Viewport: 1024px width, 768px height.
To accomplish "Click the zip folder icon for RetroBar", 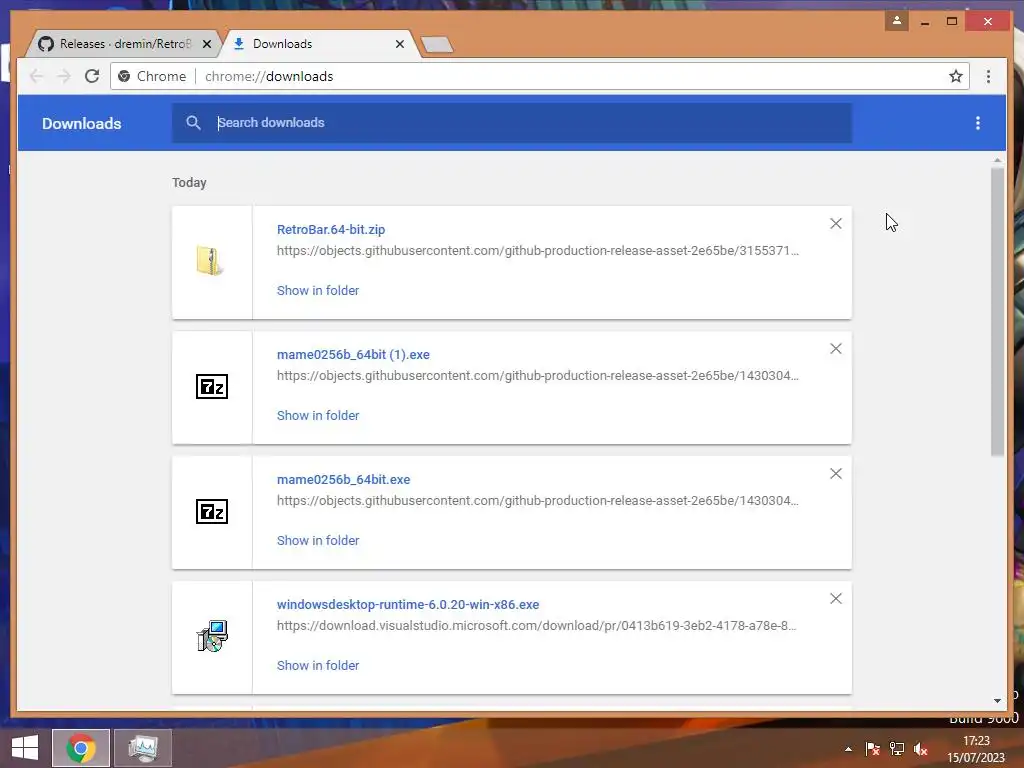I will [x=210, y=261].
